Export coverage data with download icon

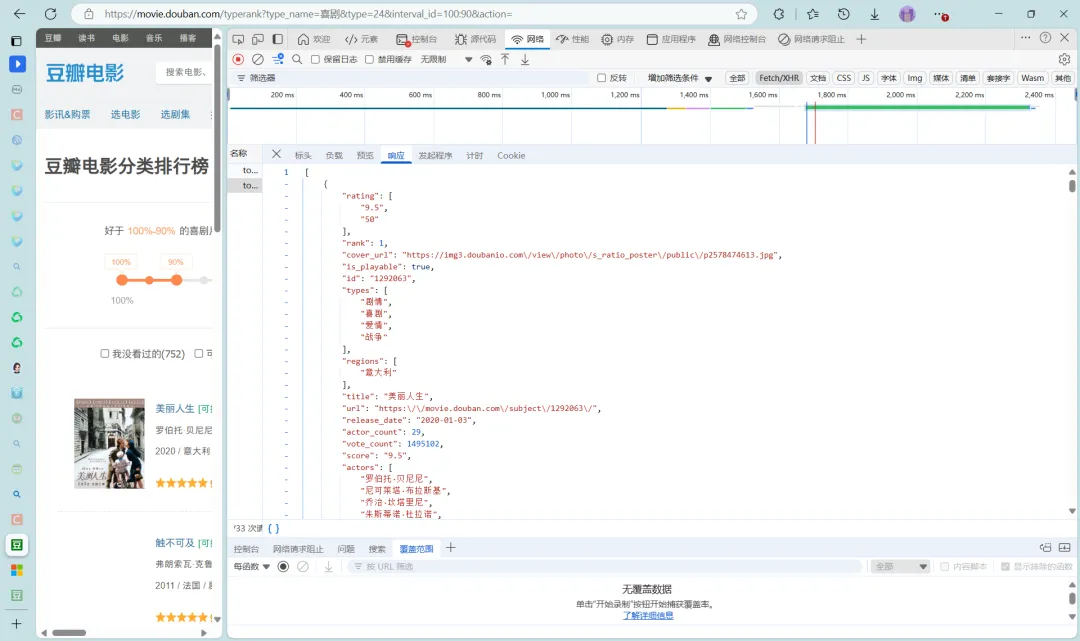click(x=329, y=566)
